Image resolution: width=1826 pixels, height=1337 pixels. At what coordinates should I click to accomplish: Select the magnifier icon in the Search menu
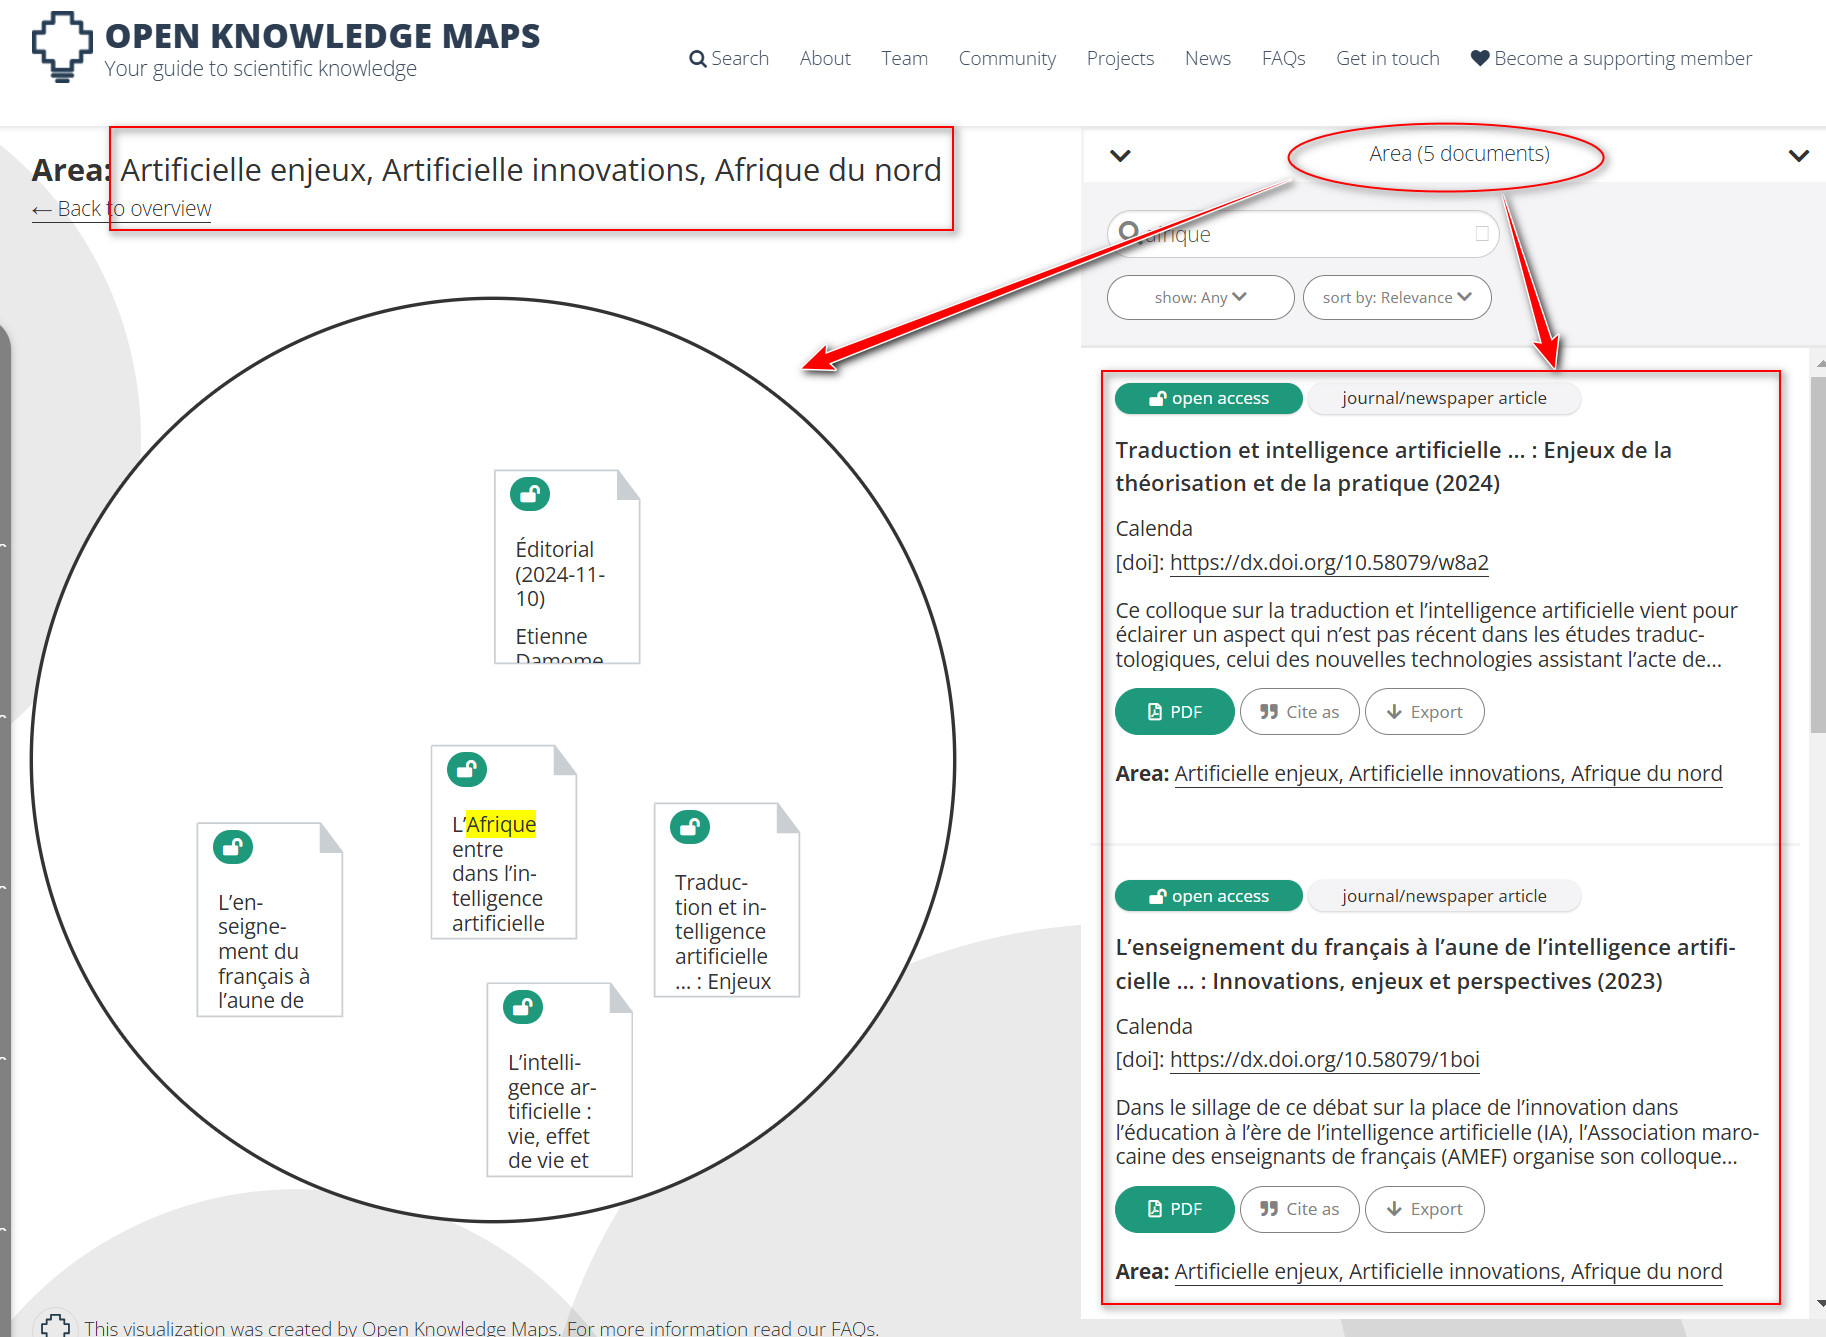point(697,58)
